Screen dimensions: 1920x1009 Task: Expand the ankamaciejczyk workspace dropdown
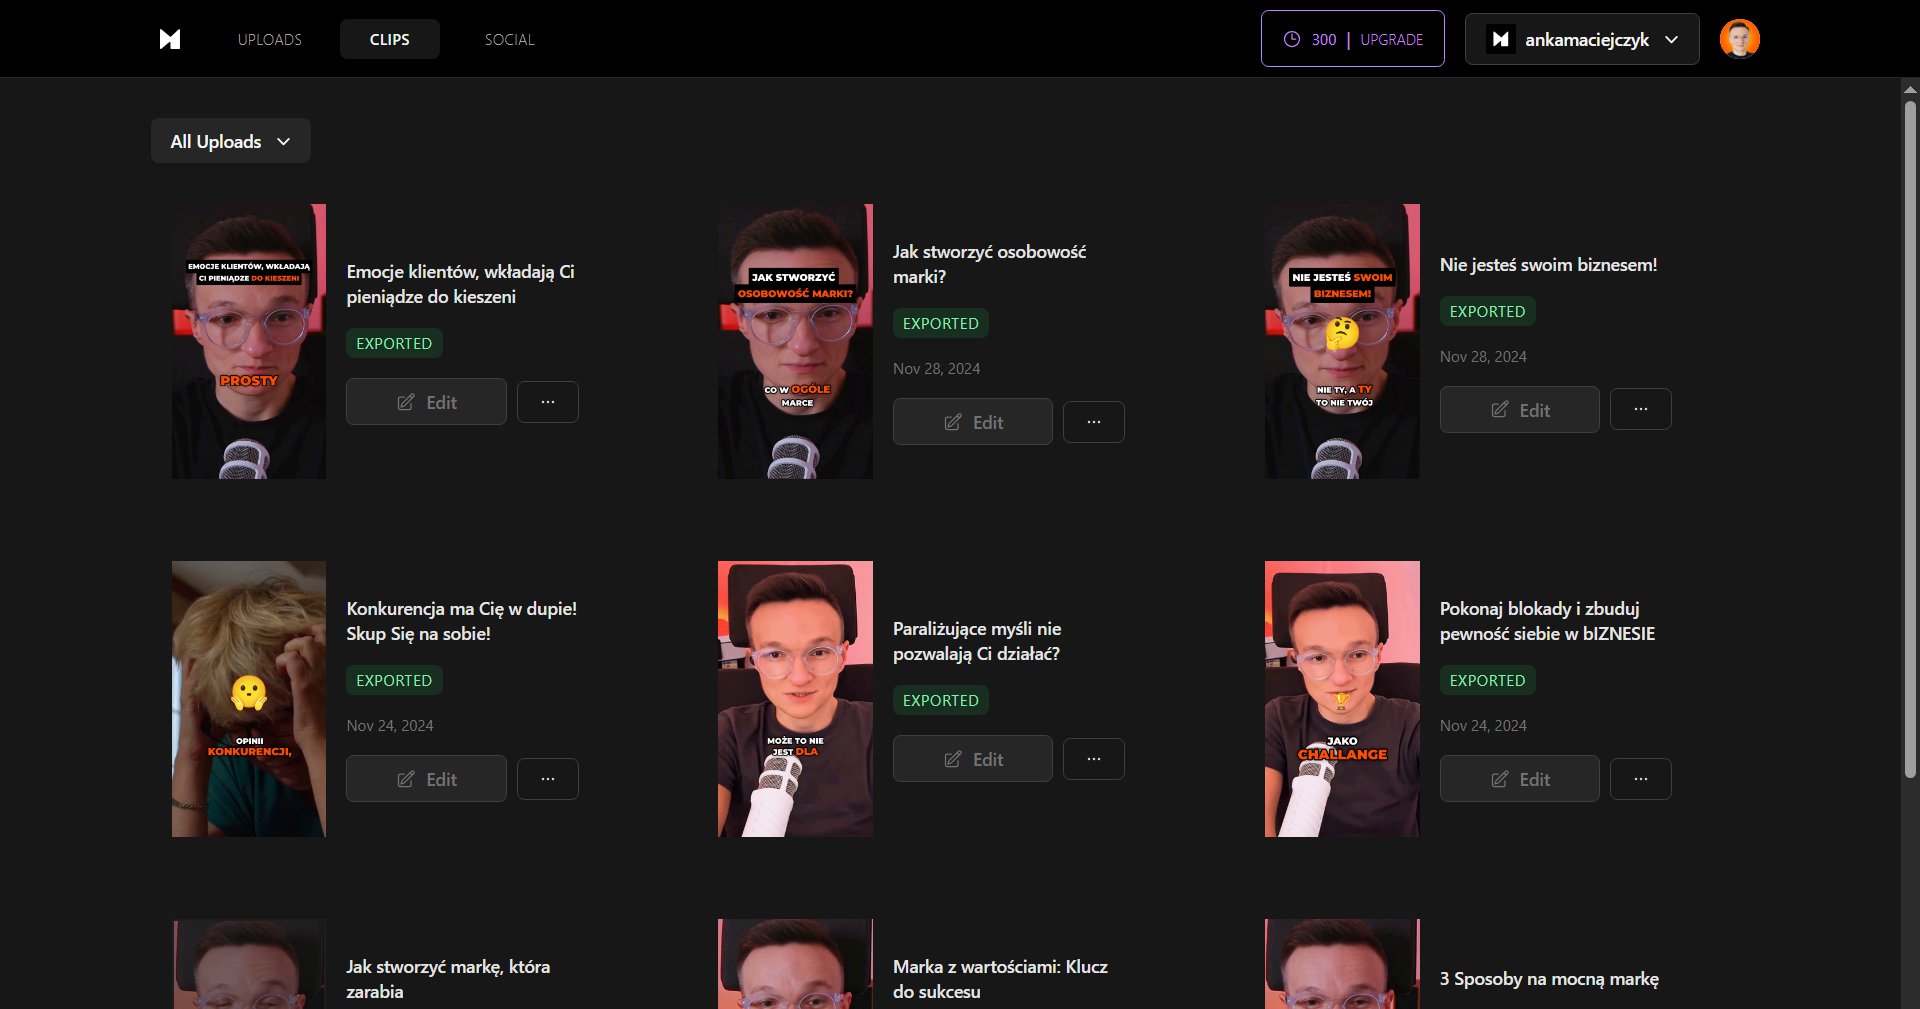pos(1581,39)
